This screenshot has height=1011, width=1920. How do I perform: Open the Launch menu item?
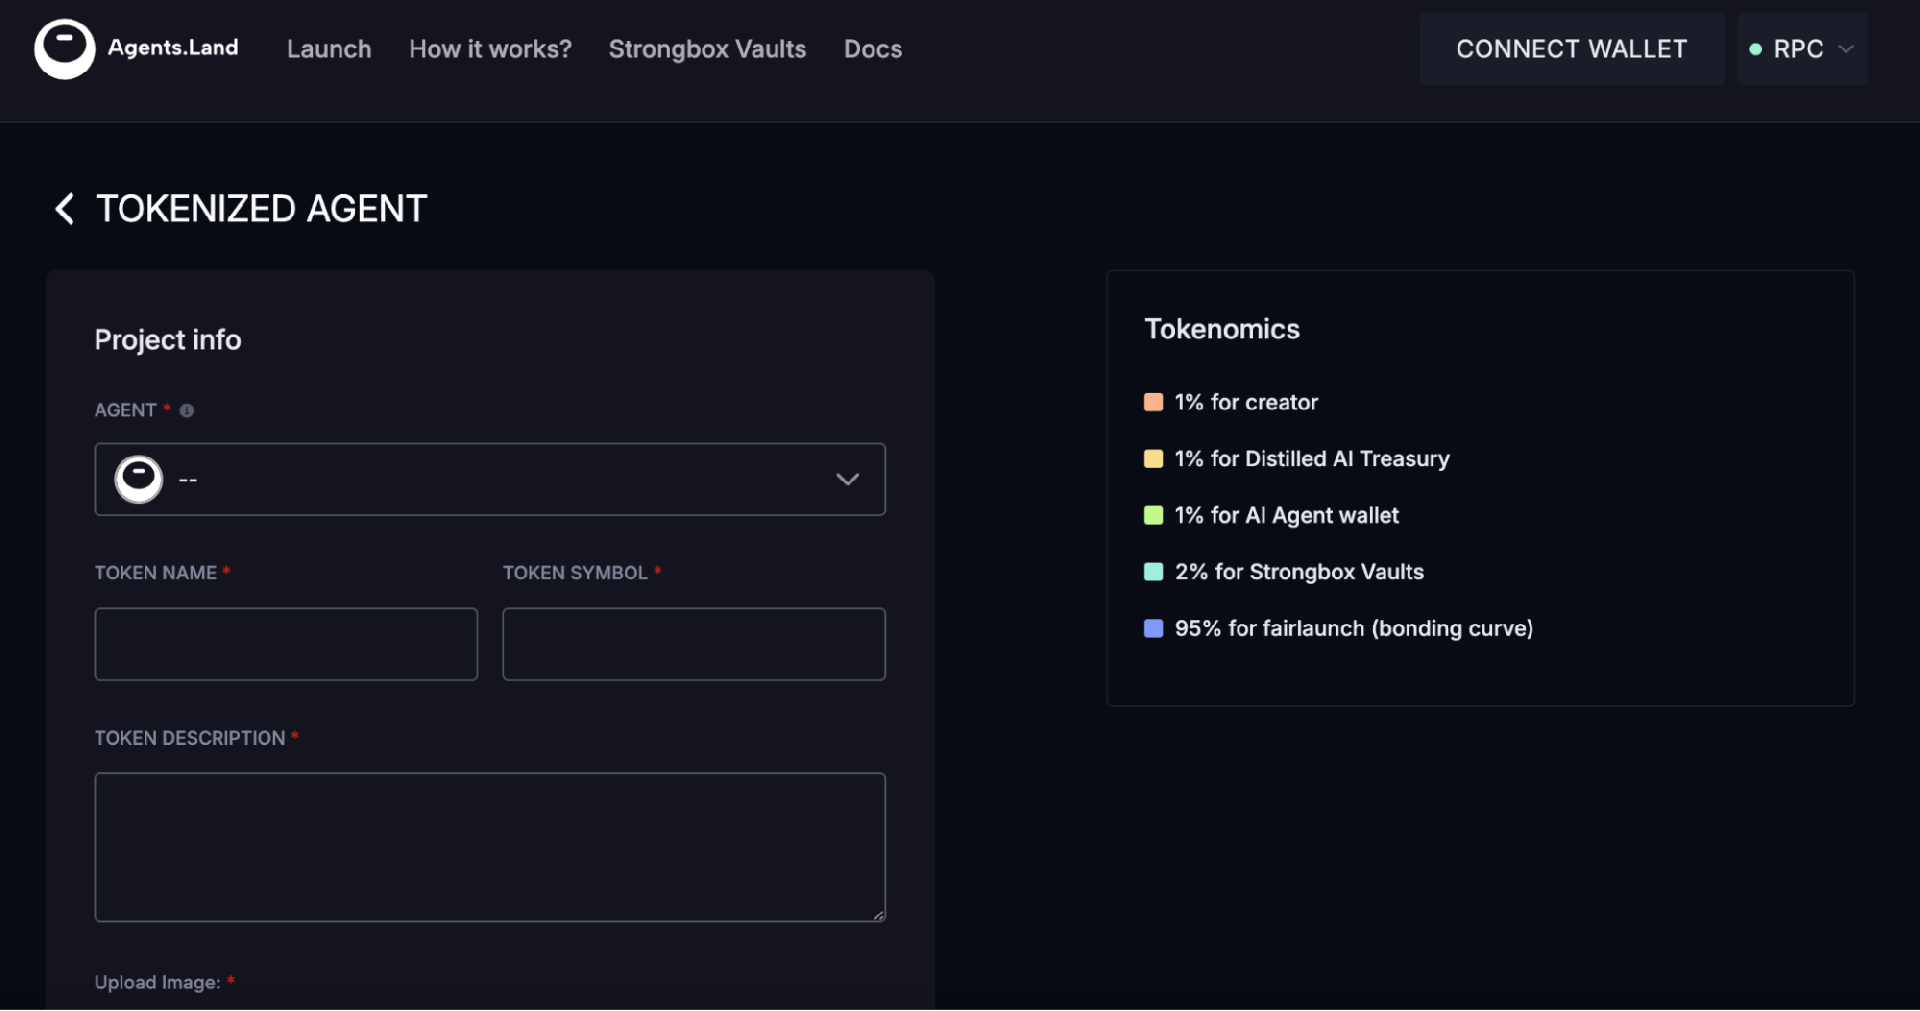point(329,49)
